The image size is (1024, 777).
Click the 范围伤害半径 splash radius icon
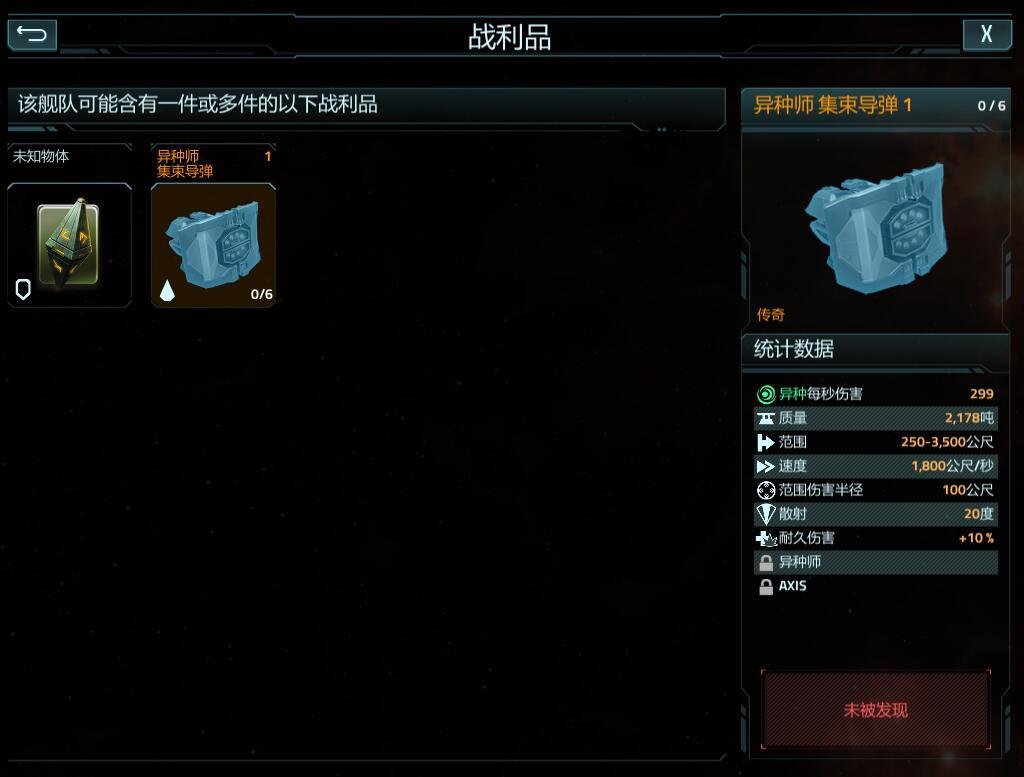click(x=765, y=490)
